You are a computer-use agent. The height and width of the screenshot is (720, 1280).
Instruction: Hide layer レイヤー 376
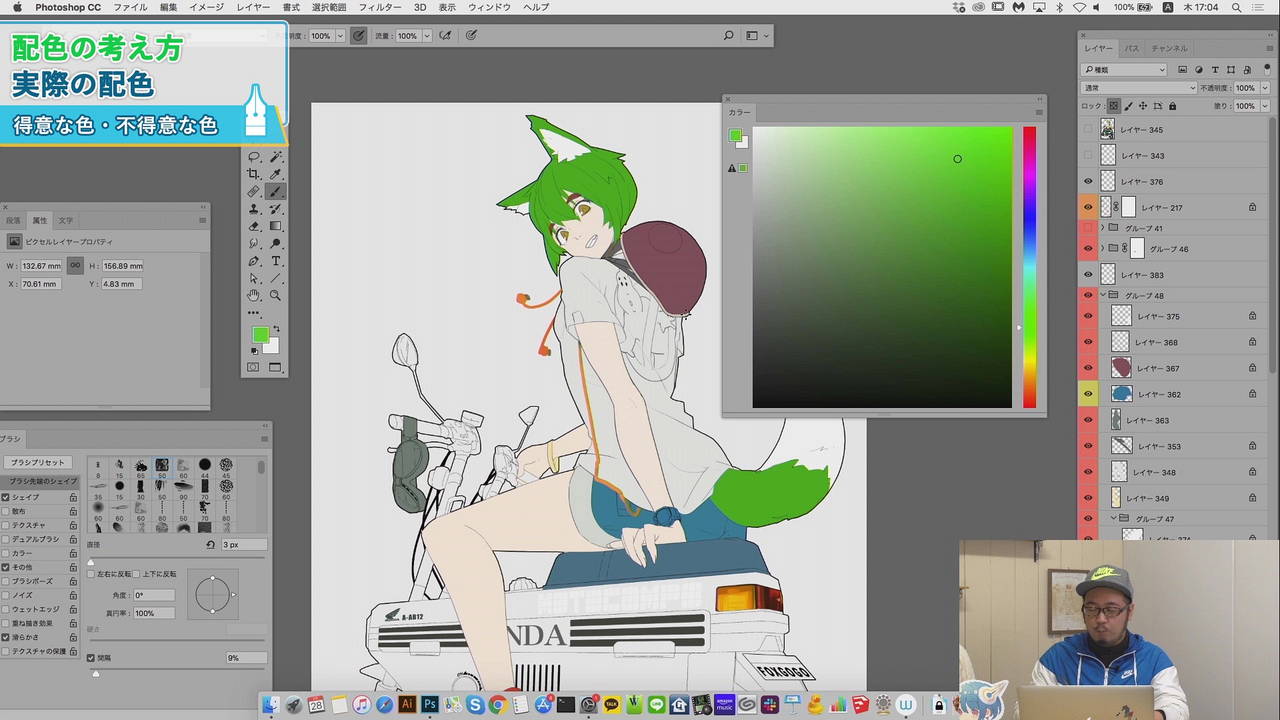coord(1089,181)
